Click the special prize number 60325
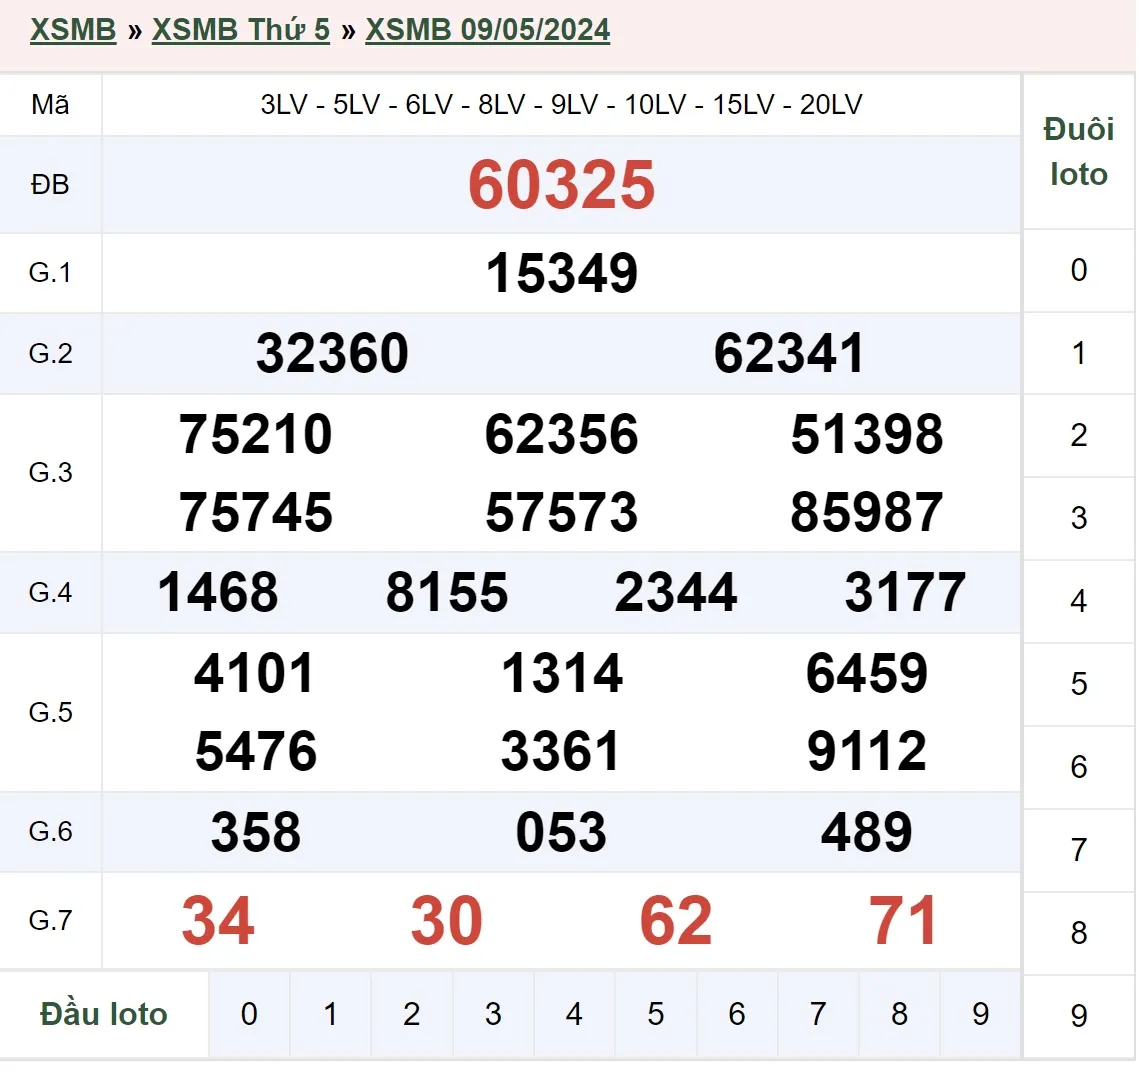 tap(561, 186)
